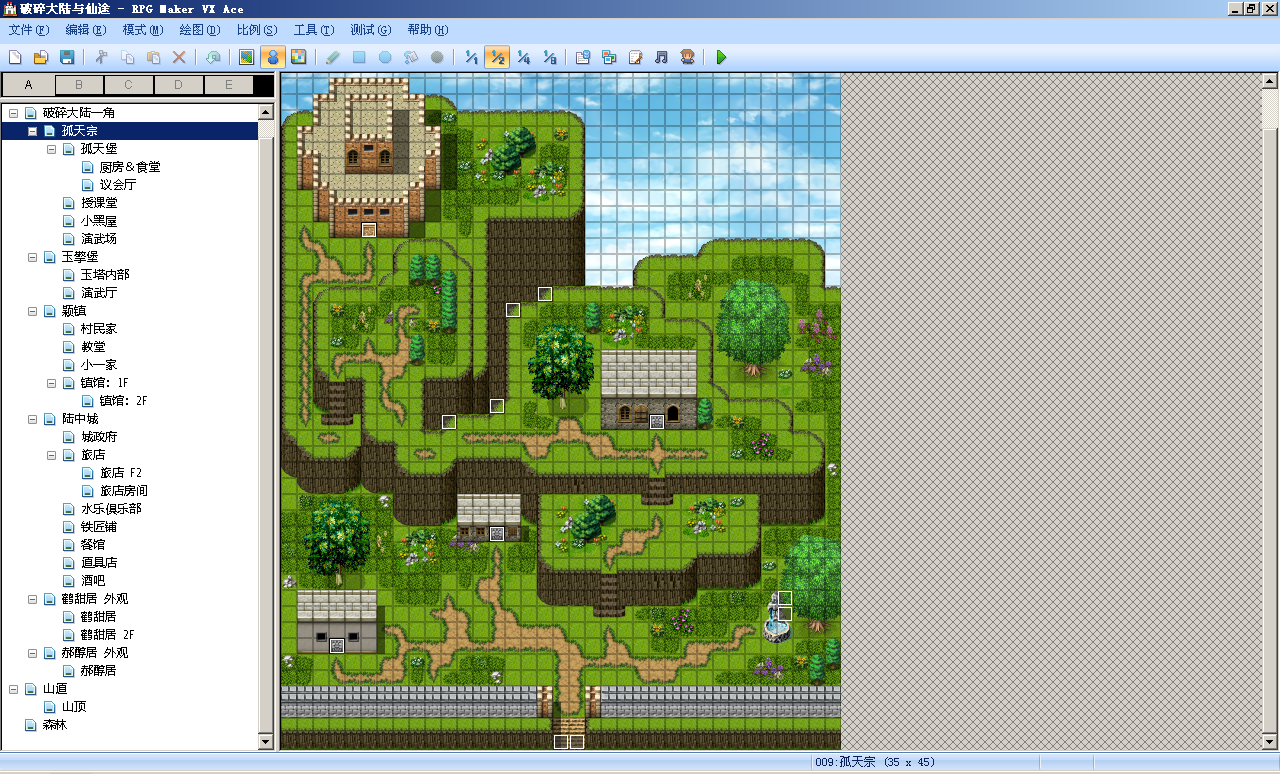1280x774 pixels.
Task: Open the Database icon
Action: click(x=583, y=57)
